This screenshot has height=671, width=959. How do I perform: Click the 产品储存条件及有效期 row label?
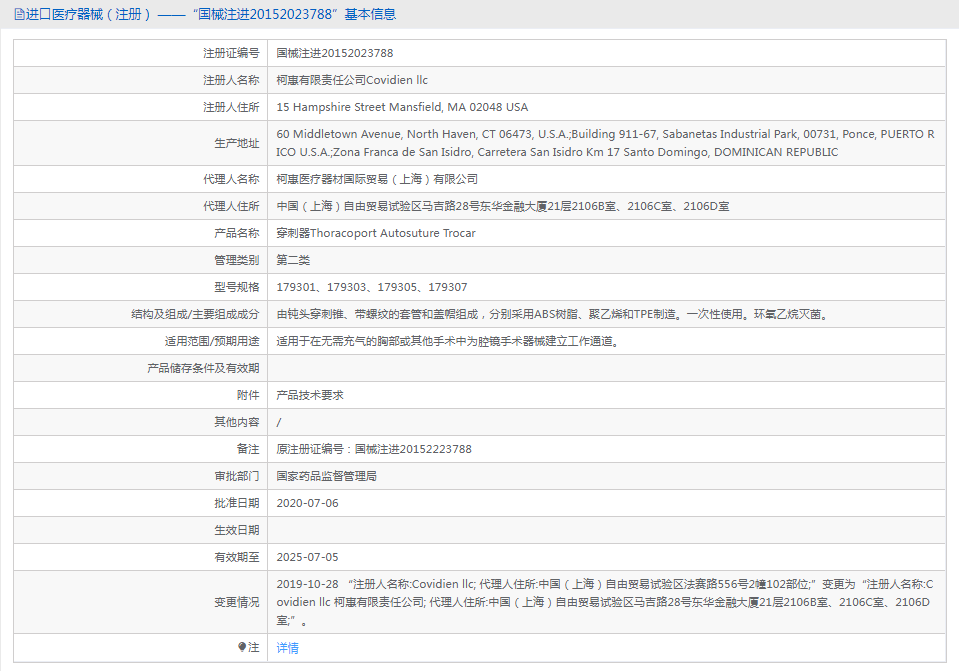203,368
